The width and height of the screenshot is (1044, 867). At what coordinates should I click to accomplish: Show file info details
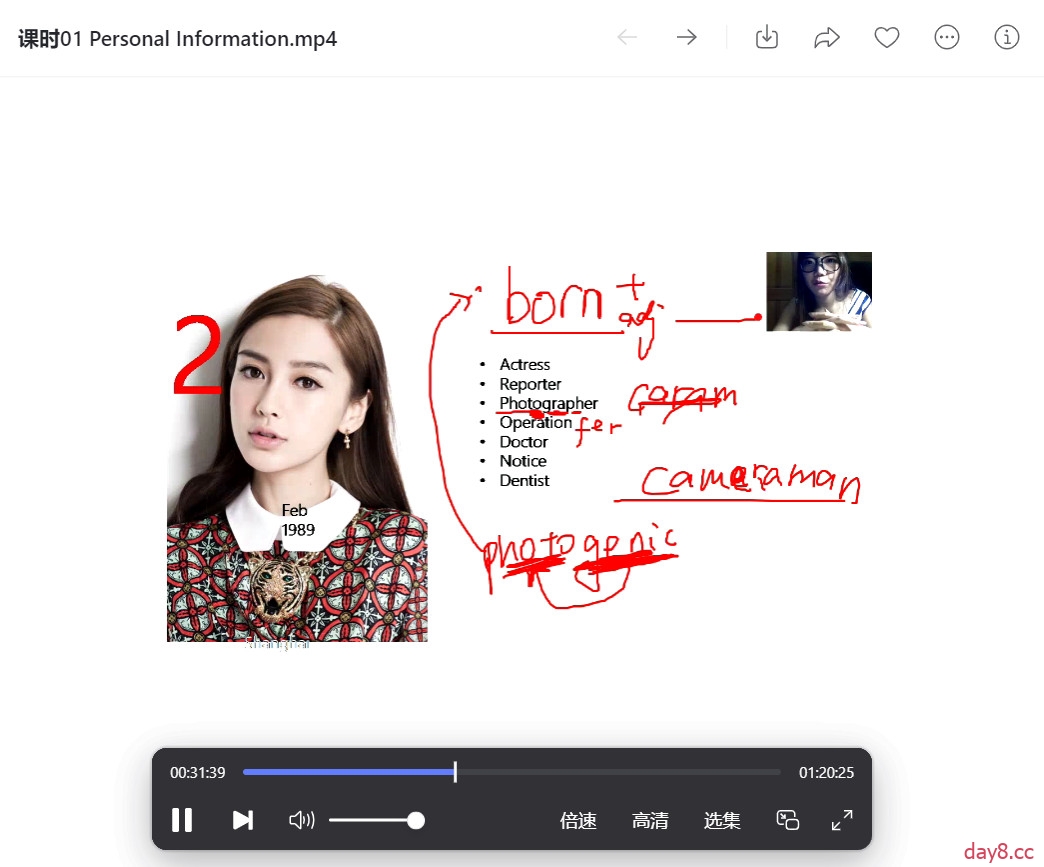[x=1007, y=38]
